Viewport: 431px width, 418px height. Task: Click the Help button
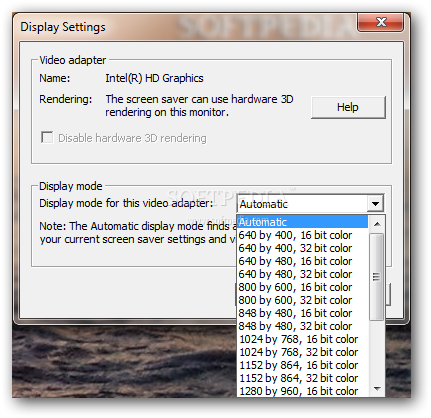[x=348, y=107]
